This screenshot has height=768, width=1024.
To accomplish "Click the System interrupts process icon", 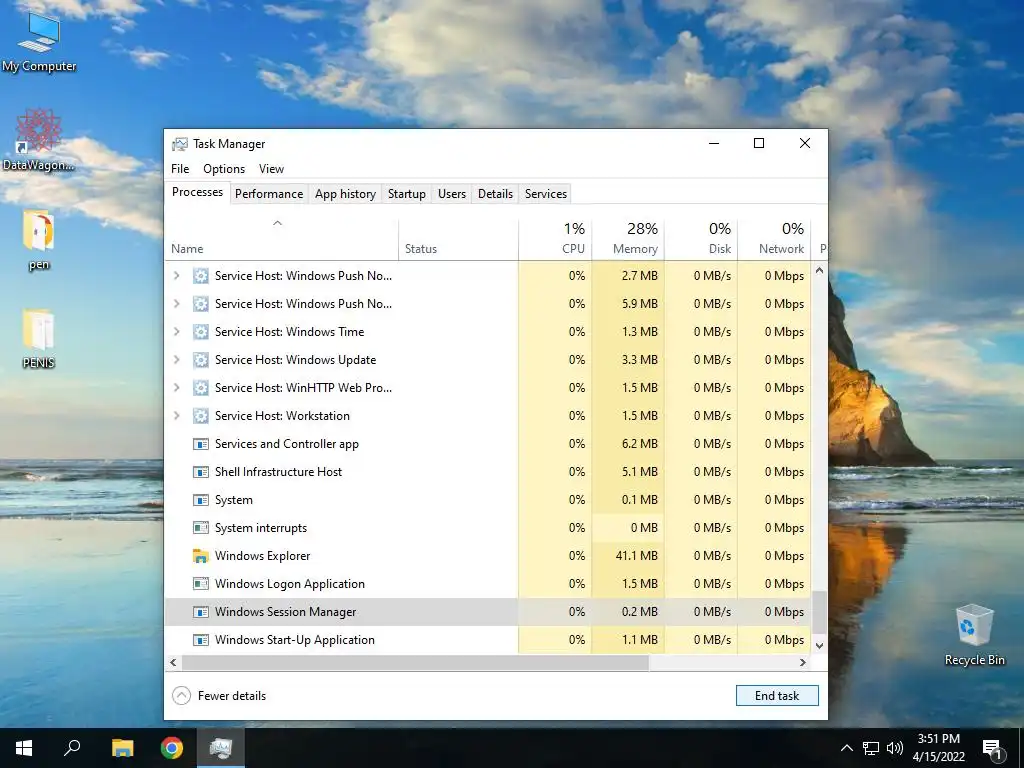I will click(200, 528).
